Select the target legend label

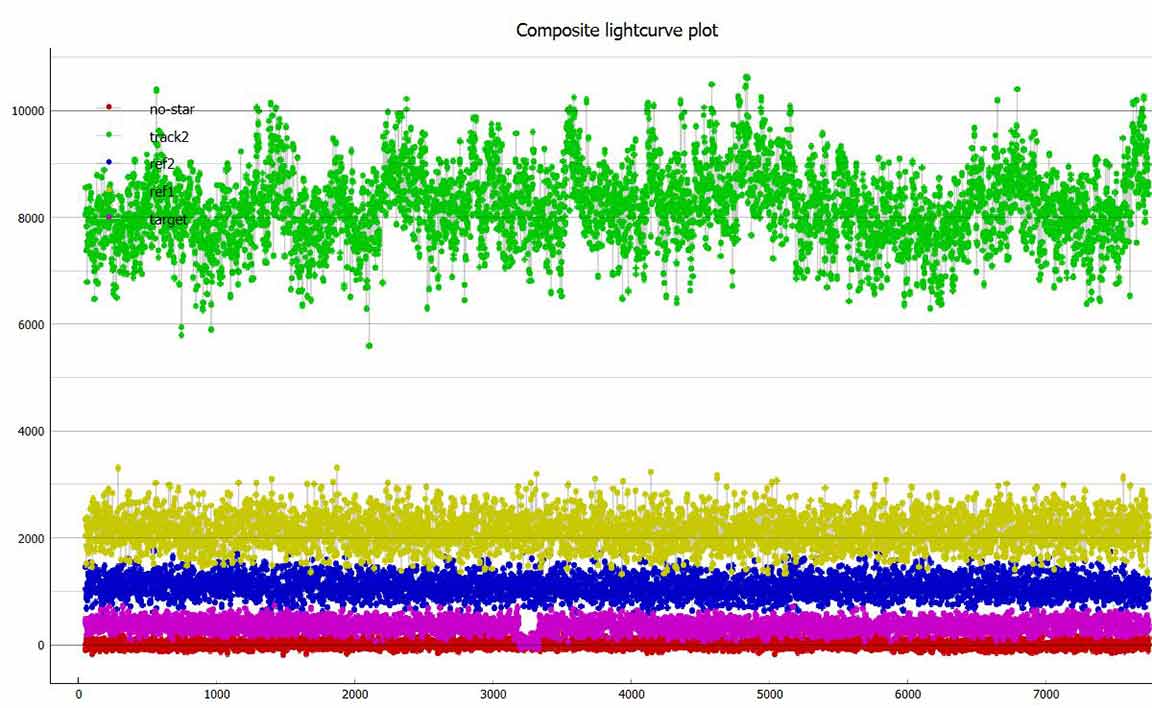coord(168,219)
